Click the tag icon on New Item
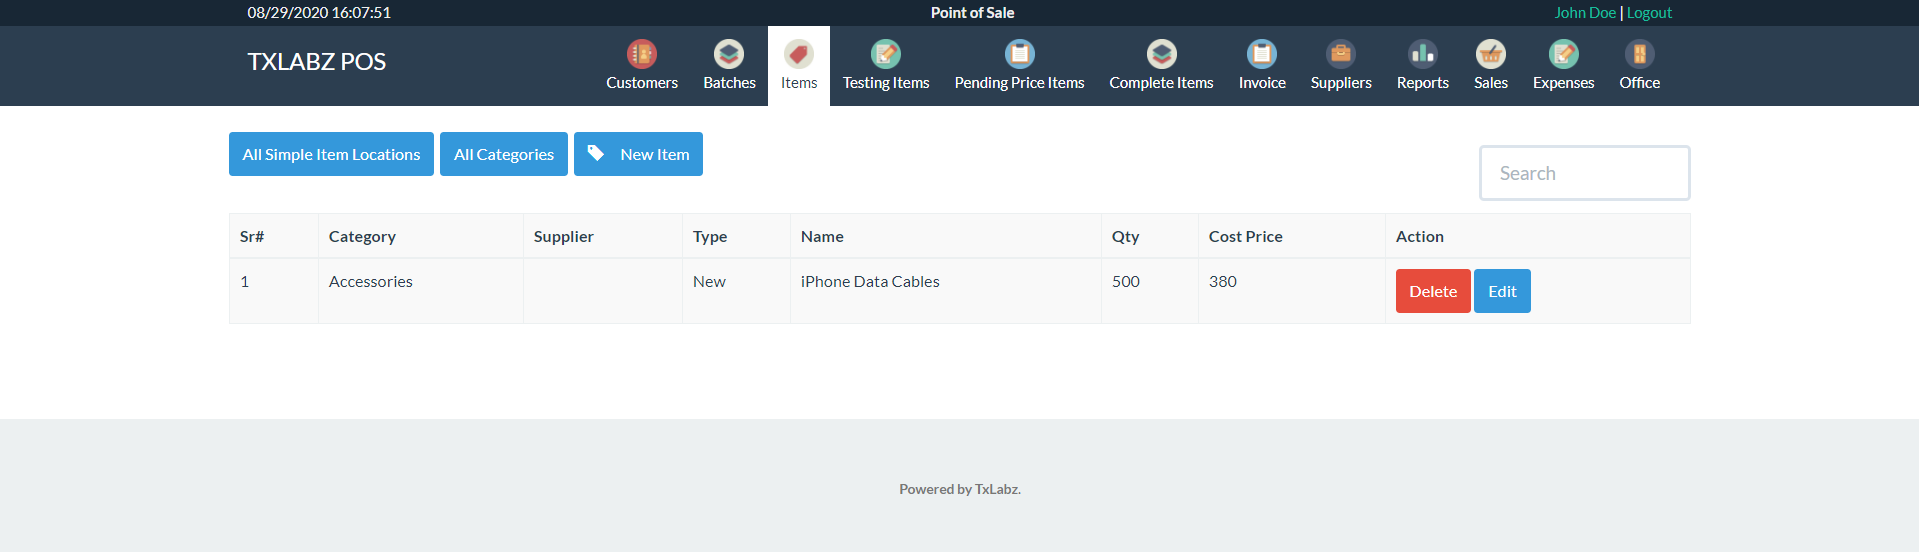Viewport: 1919px width, 552px height. (x=596, y=153)
